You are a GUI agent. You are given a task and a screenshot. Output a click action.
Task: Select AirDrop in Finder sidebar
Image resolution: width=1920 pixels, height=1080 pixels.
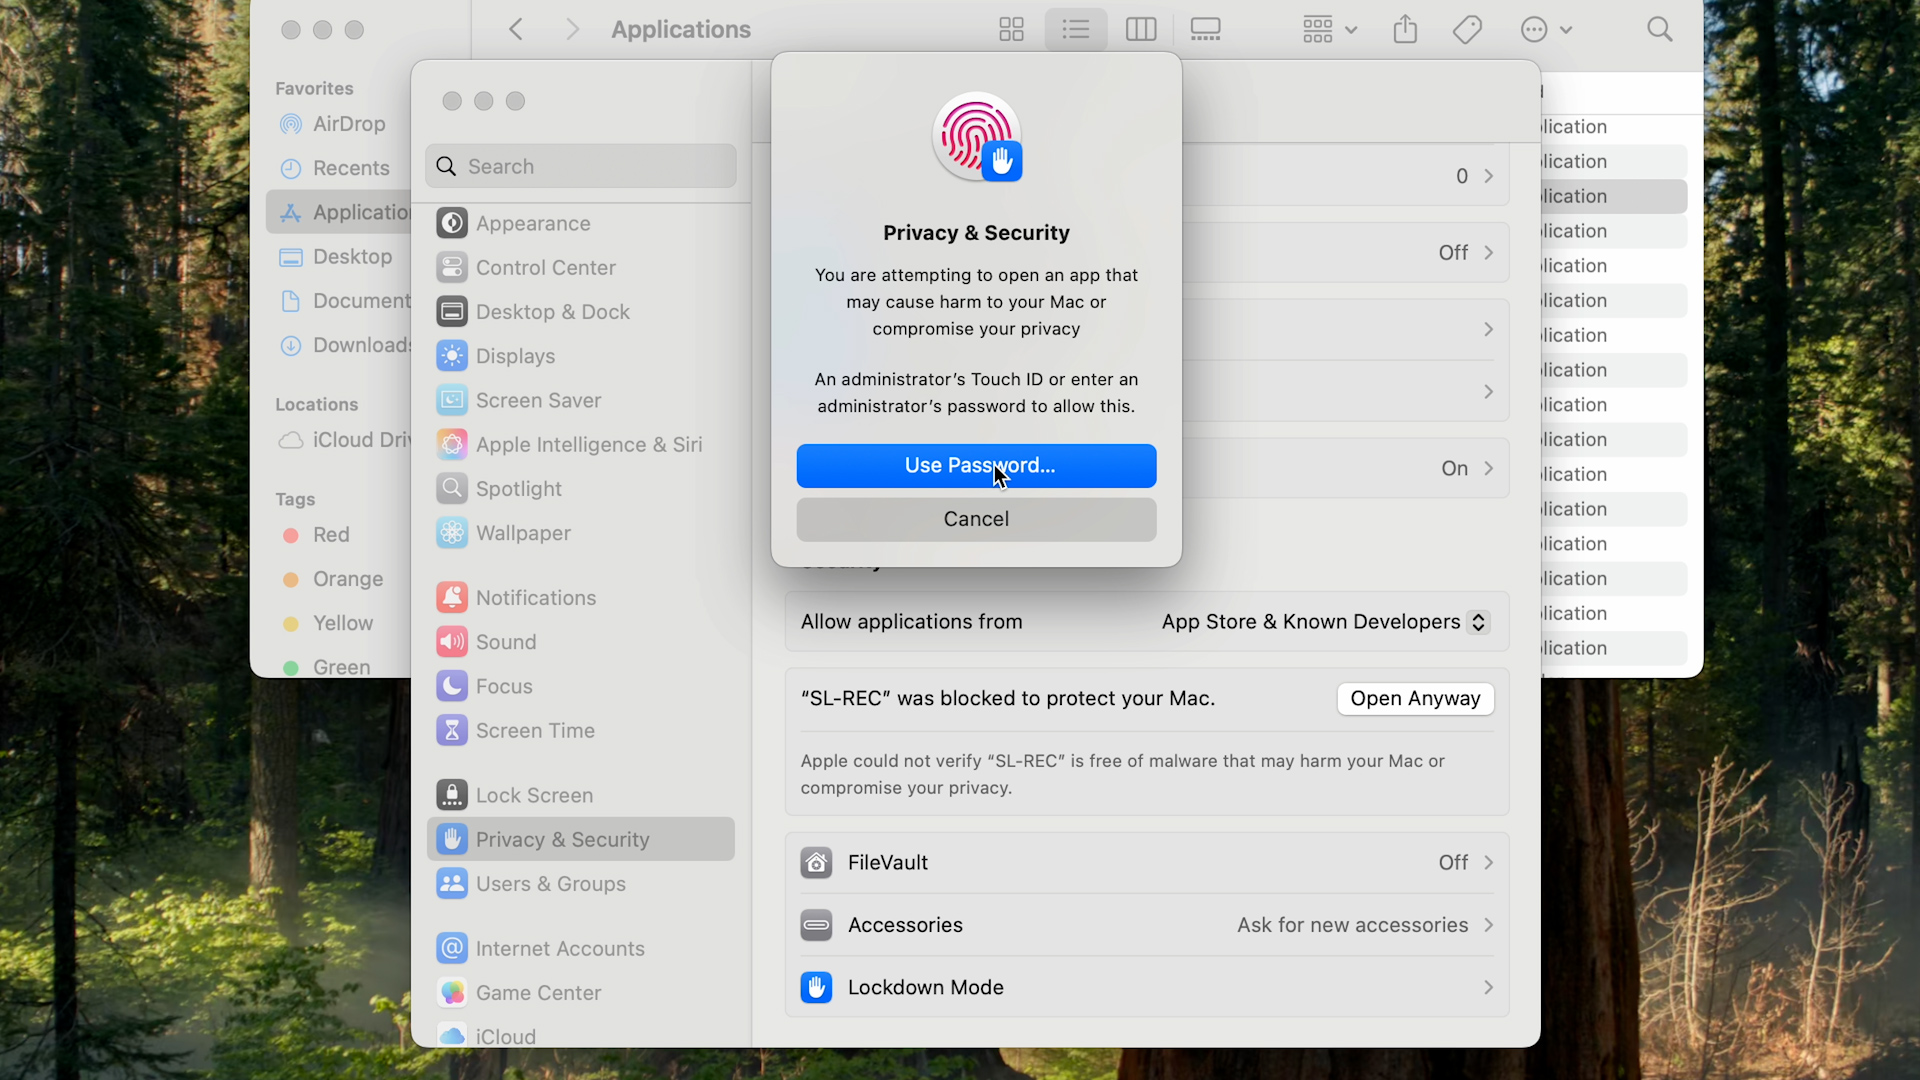click(x=340, y=124)
